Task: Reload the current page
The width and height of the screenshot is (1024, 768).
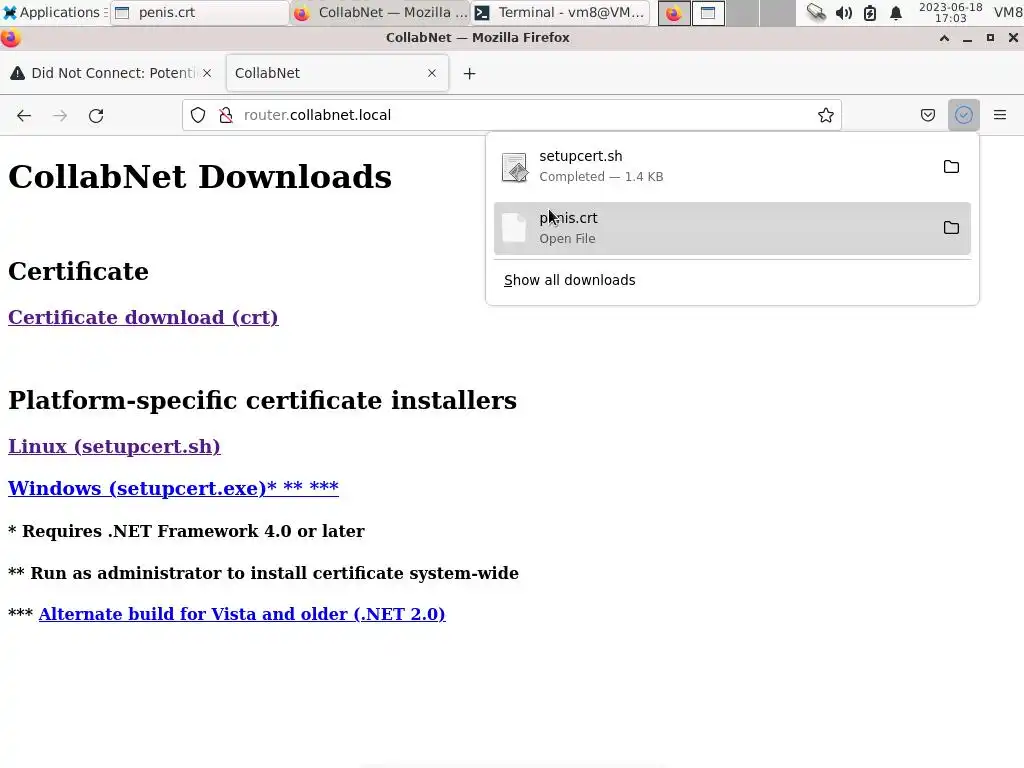Action: pos(96,116)
